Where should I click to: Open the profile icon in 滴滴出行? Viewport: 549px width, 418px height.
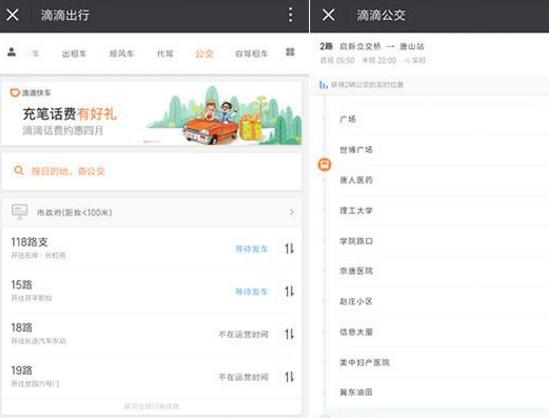(x=12, y=52)
